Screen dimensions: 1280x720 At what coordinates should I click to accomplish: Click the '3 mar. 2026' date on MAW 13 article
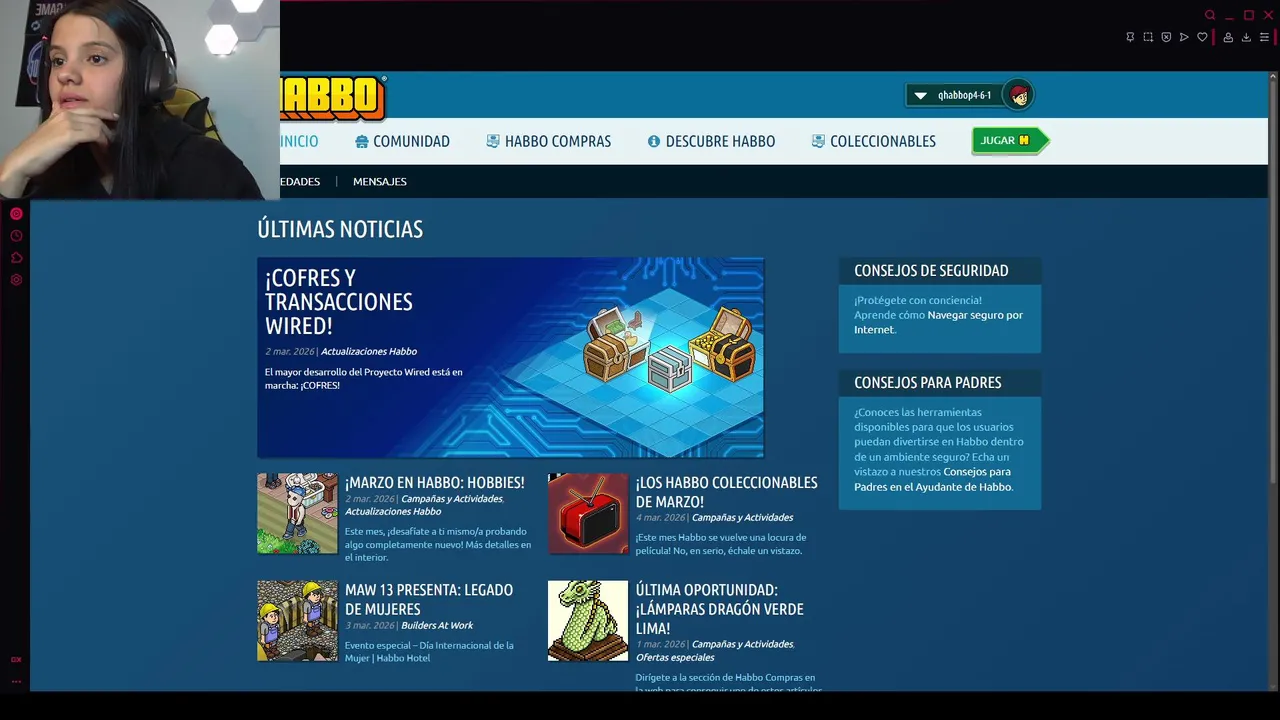click(369, 625)
